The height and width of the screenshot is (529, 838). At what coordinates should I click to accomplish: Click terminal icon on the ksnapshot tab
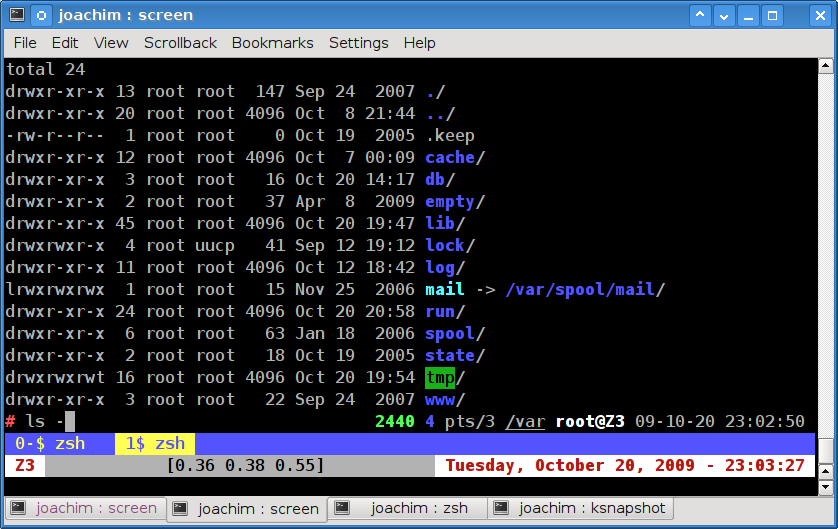pos(502,508)
